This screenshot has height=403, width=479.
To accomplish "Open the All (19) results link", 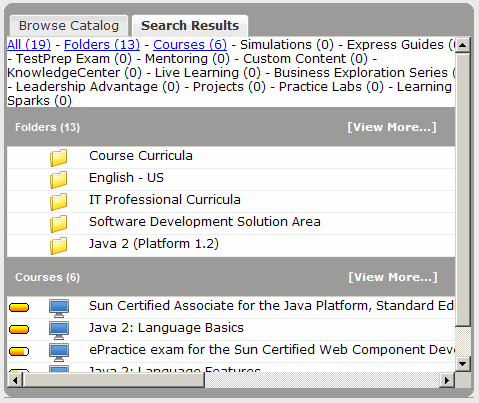I will tap(29, 45).
